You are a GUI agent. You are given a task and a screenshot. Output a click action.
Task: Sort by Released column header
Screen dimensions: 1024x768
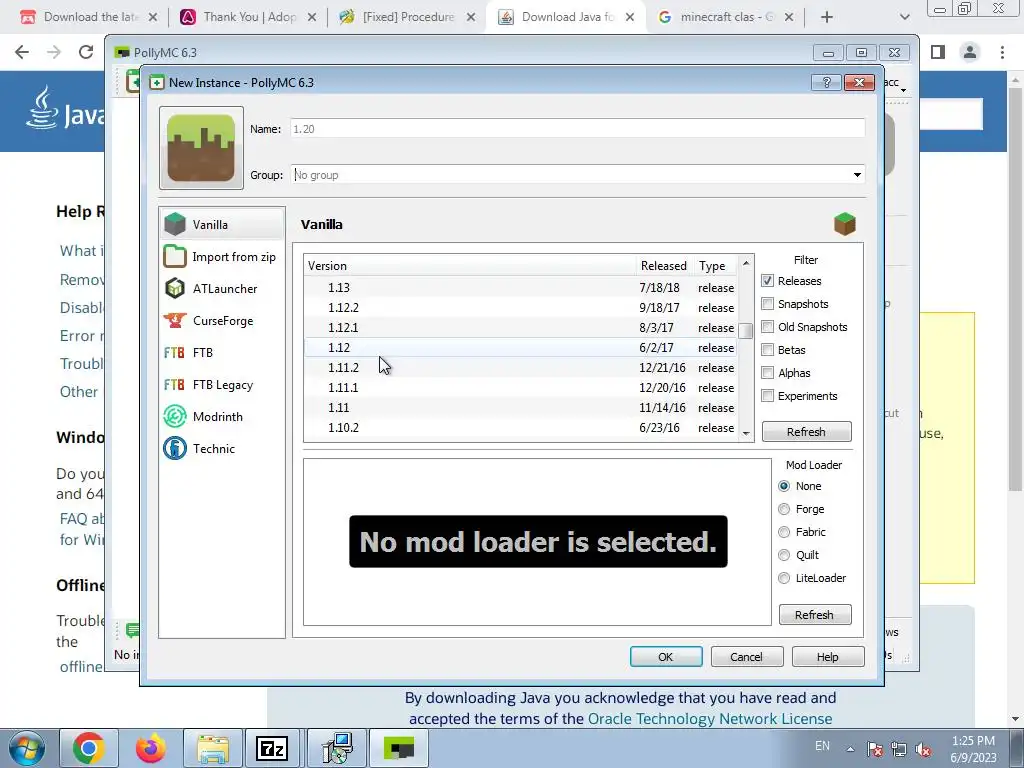[x=664, y=266]
